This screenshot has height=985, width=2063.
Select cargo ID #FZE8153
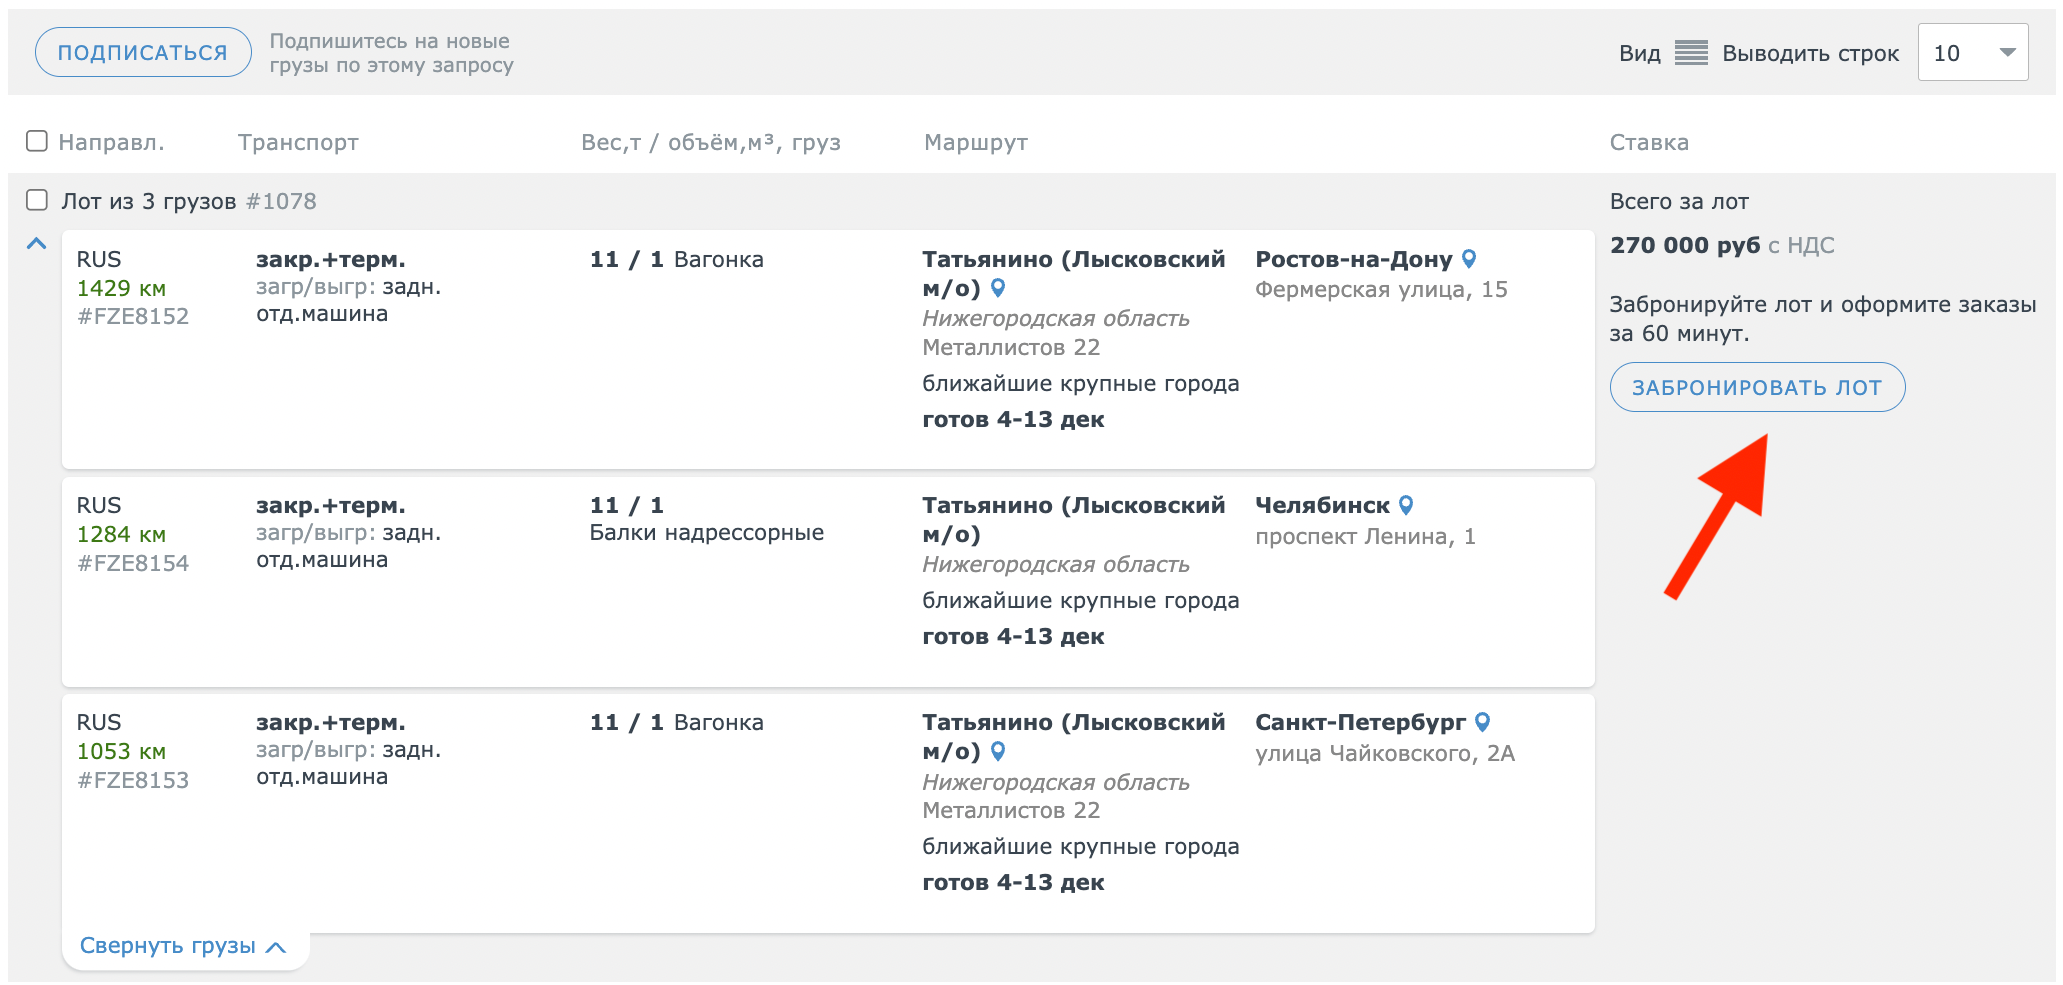[x=133, y=781]
